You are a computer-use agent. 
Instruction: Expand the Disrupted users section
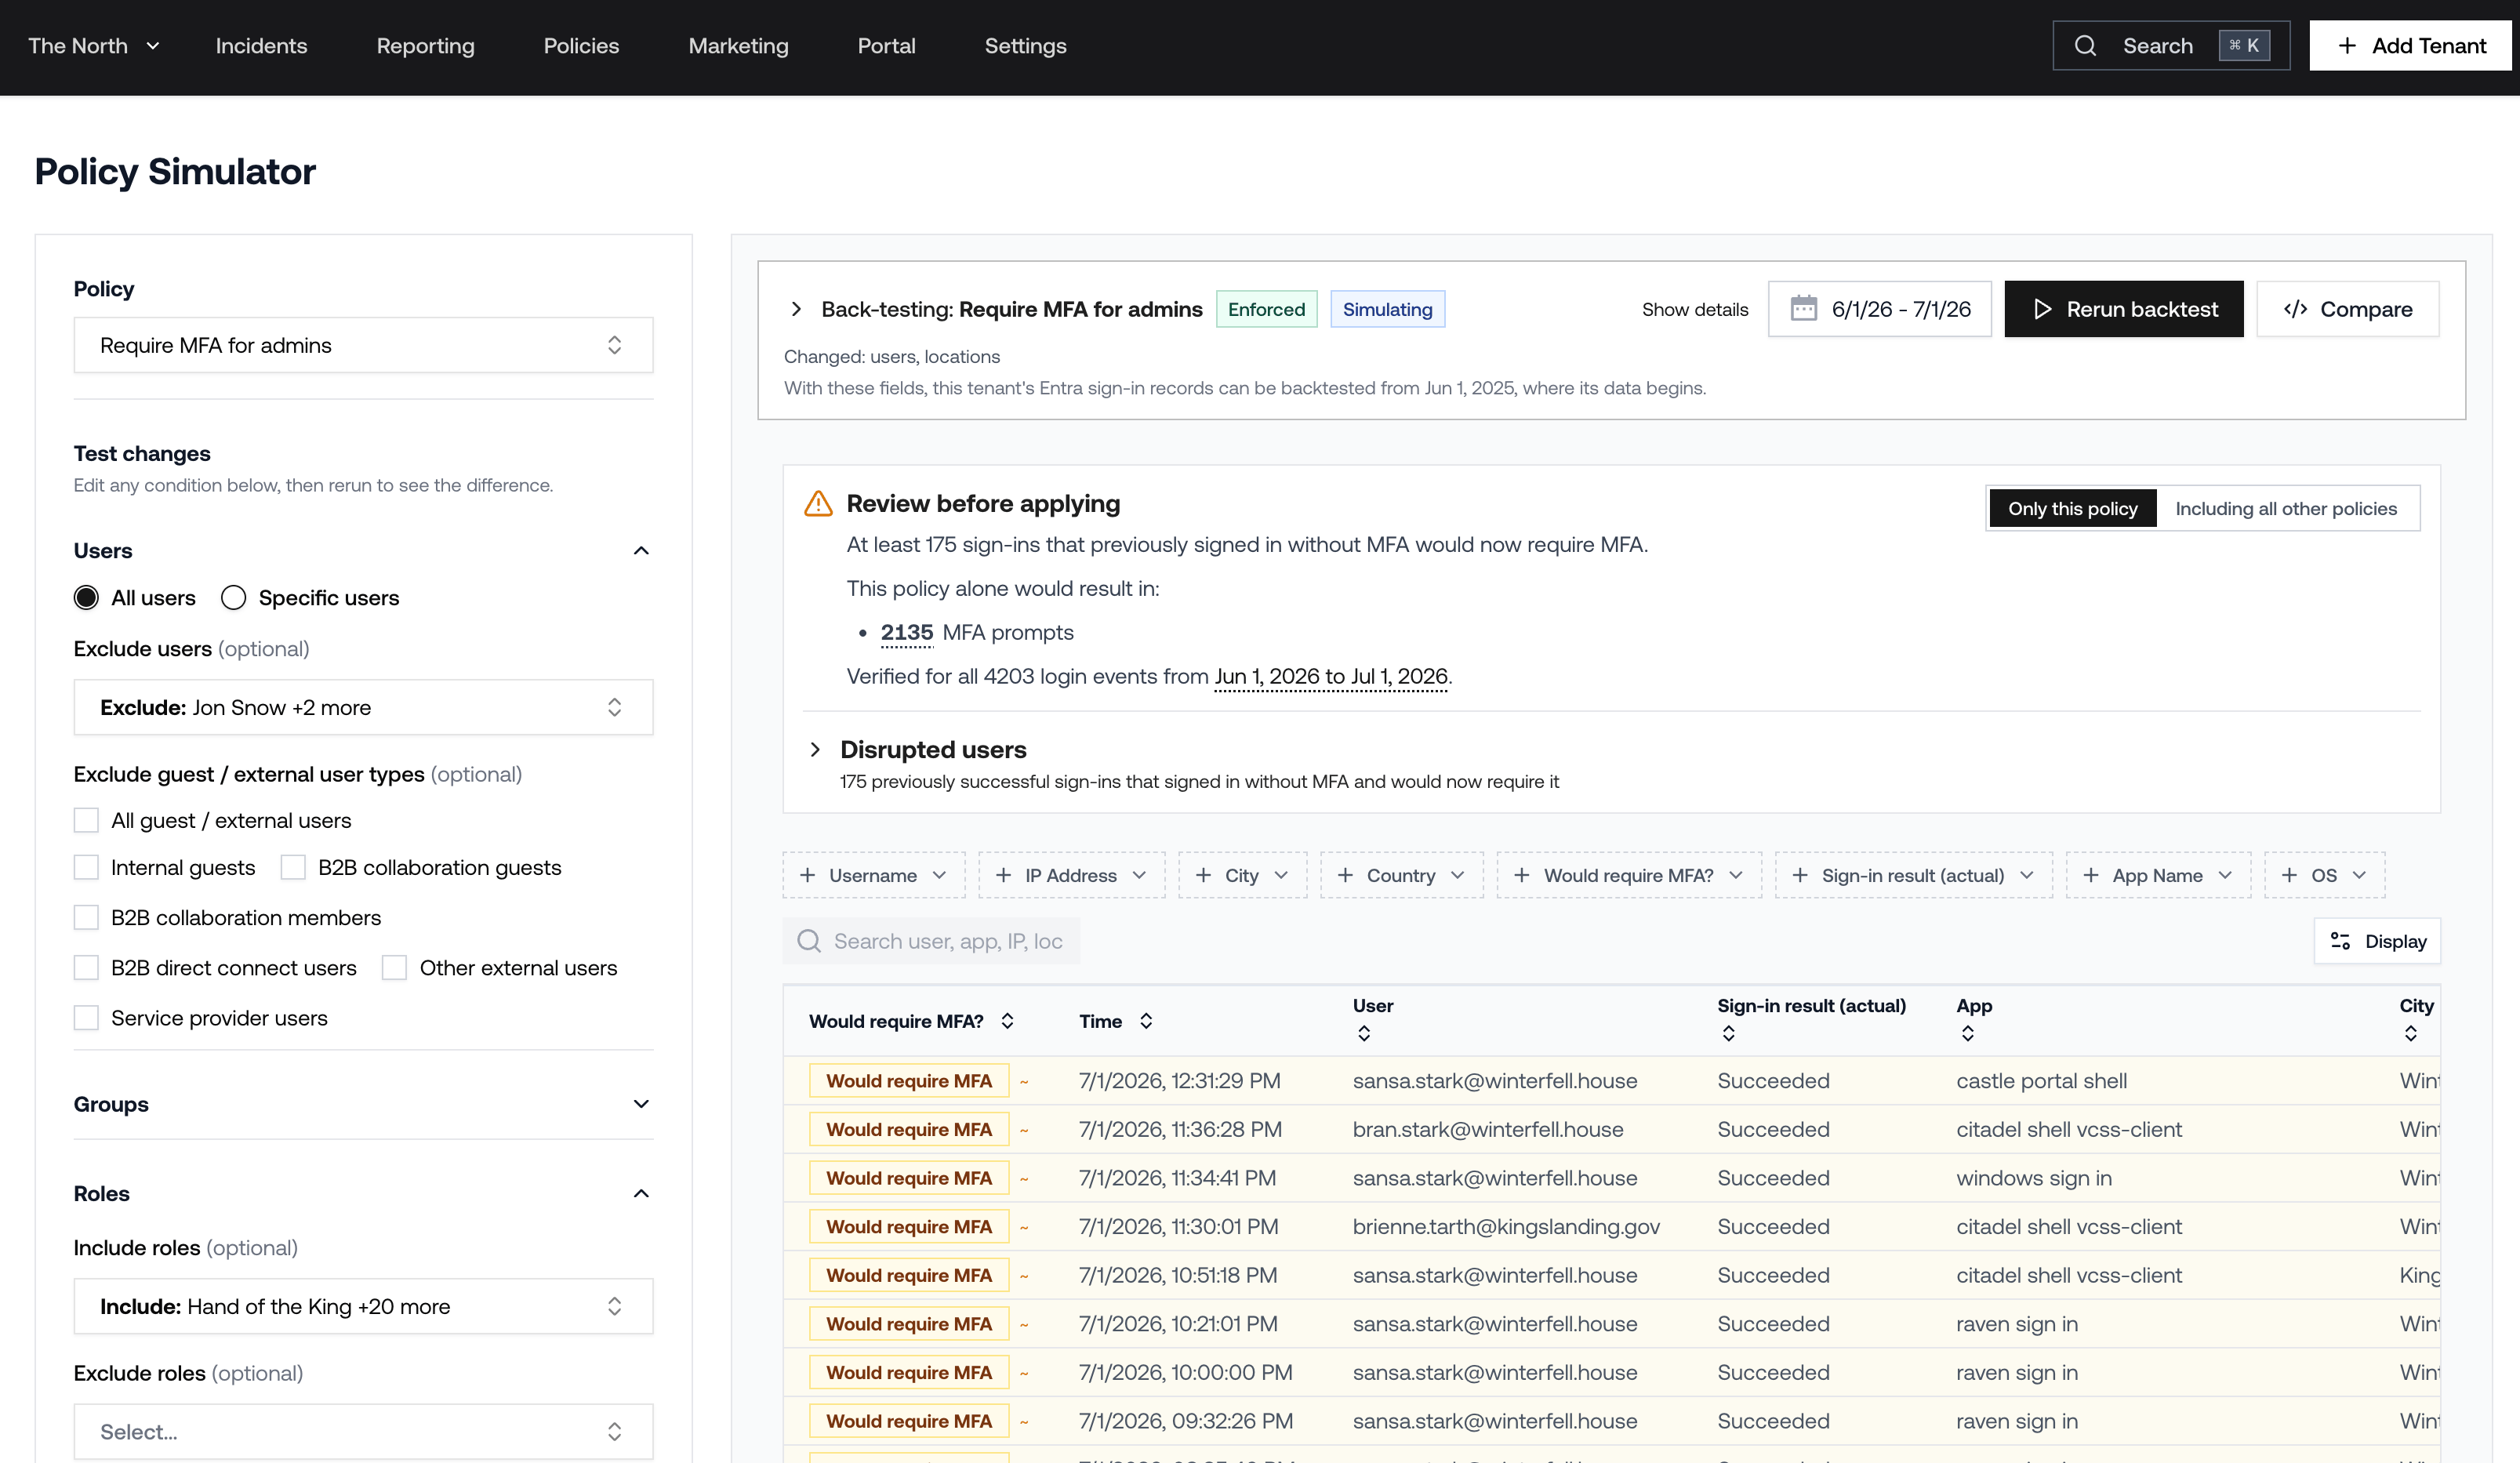(x=815, y=750)
